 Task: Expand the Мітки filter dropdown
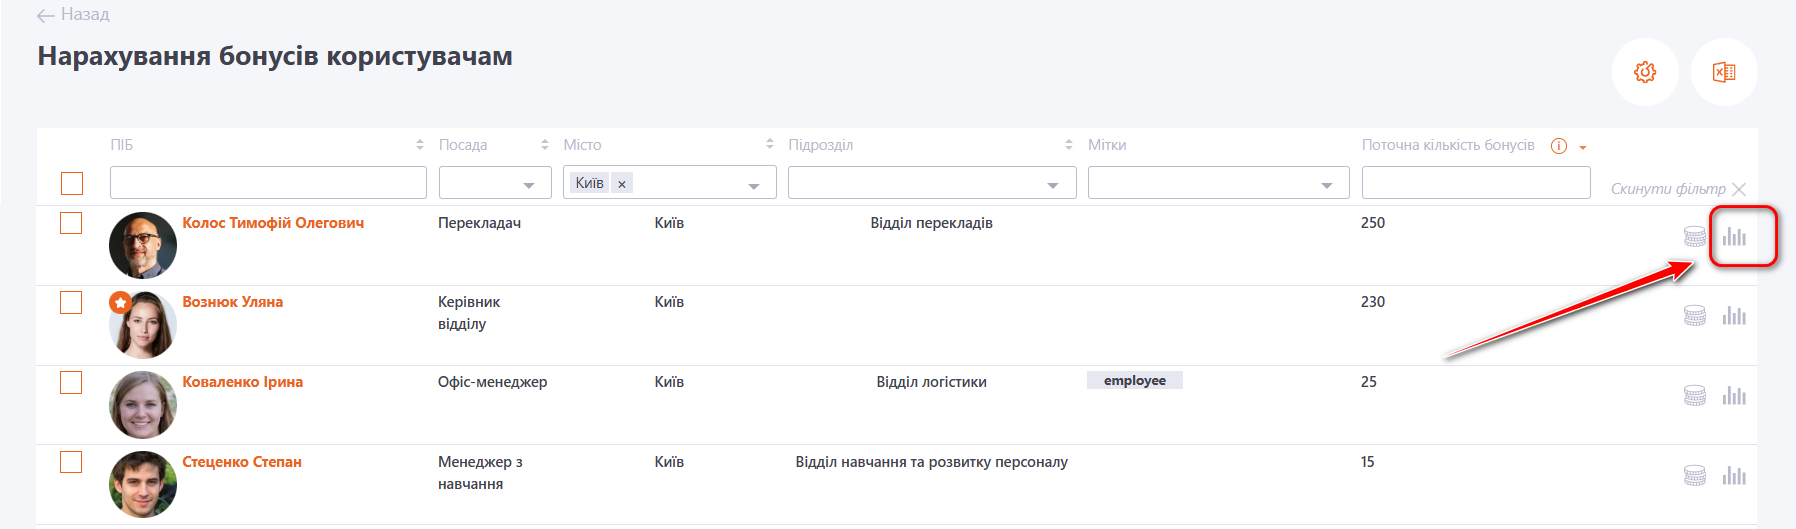point(1326,185)
